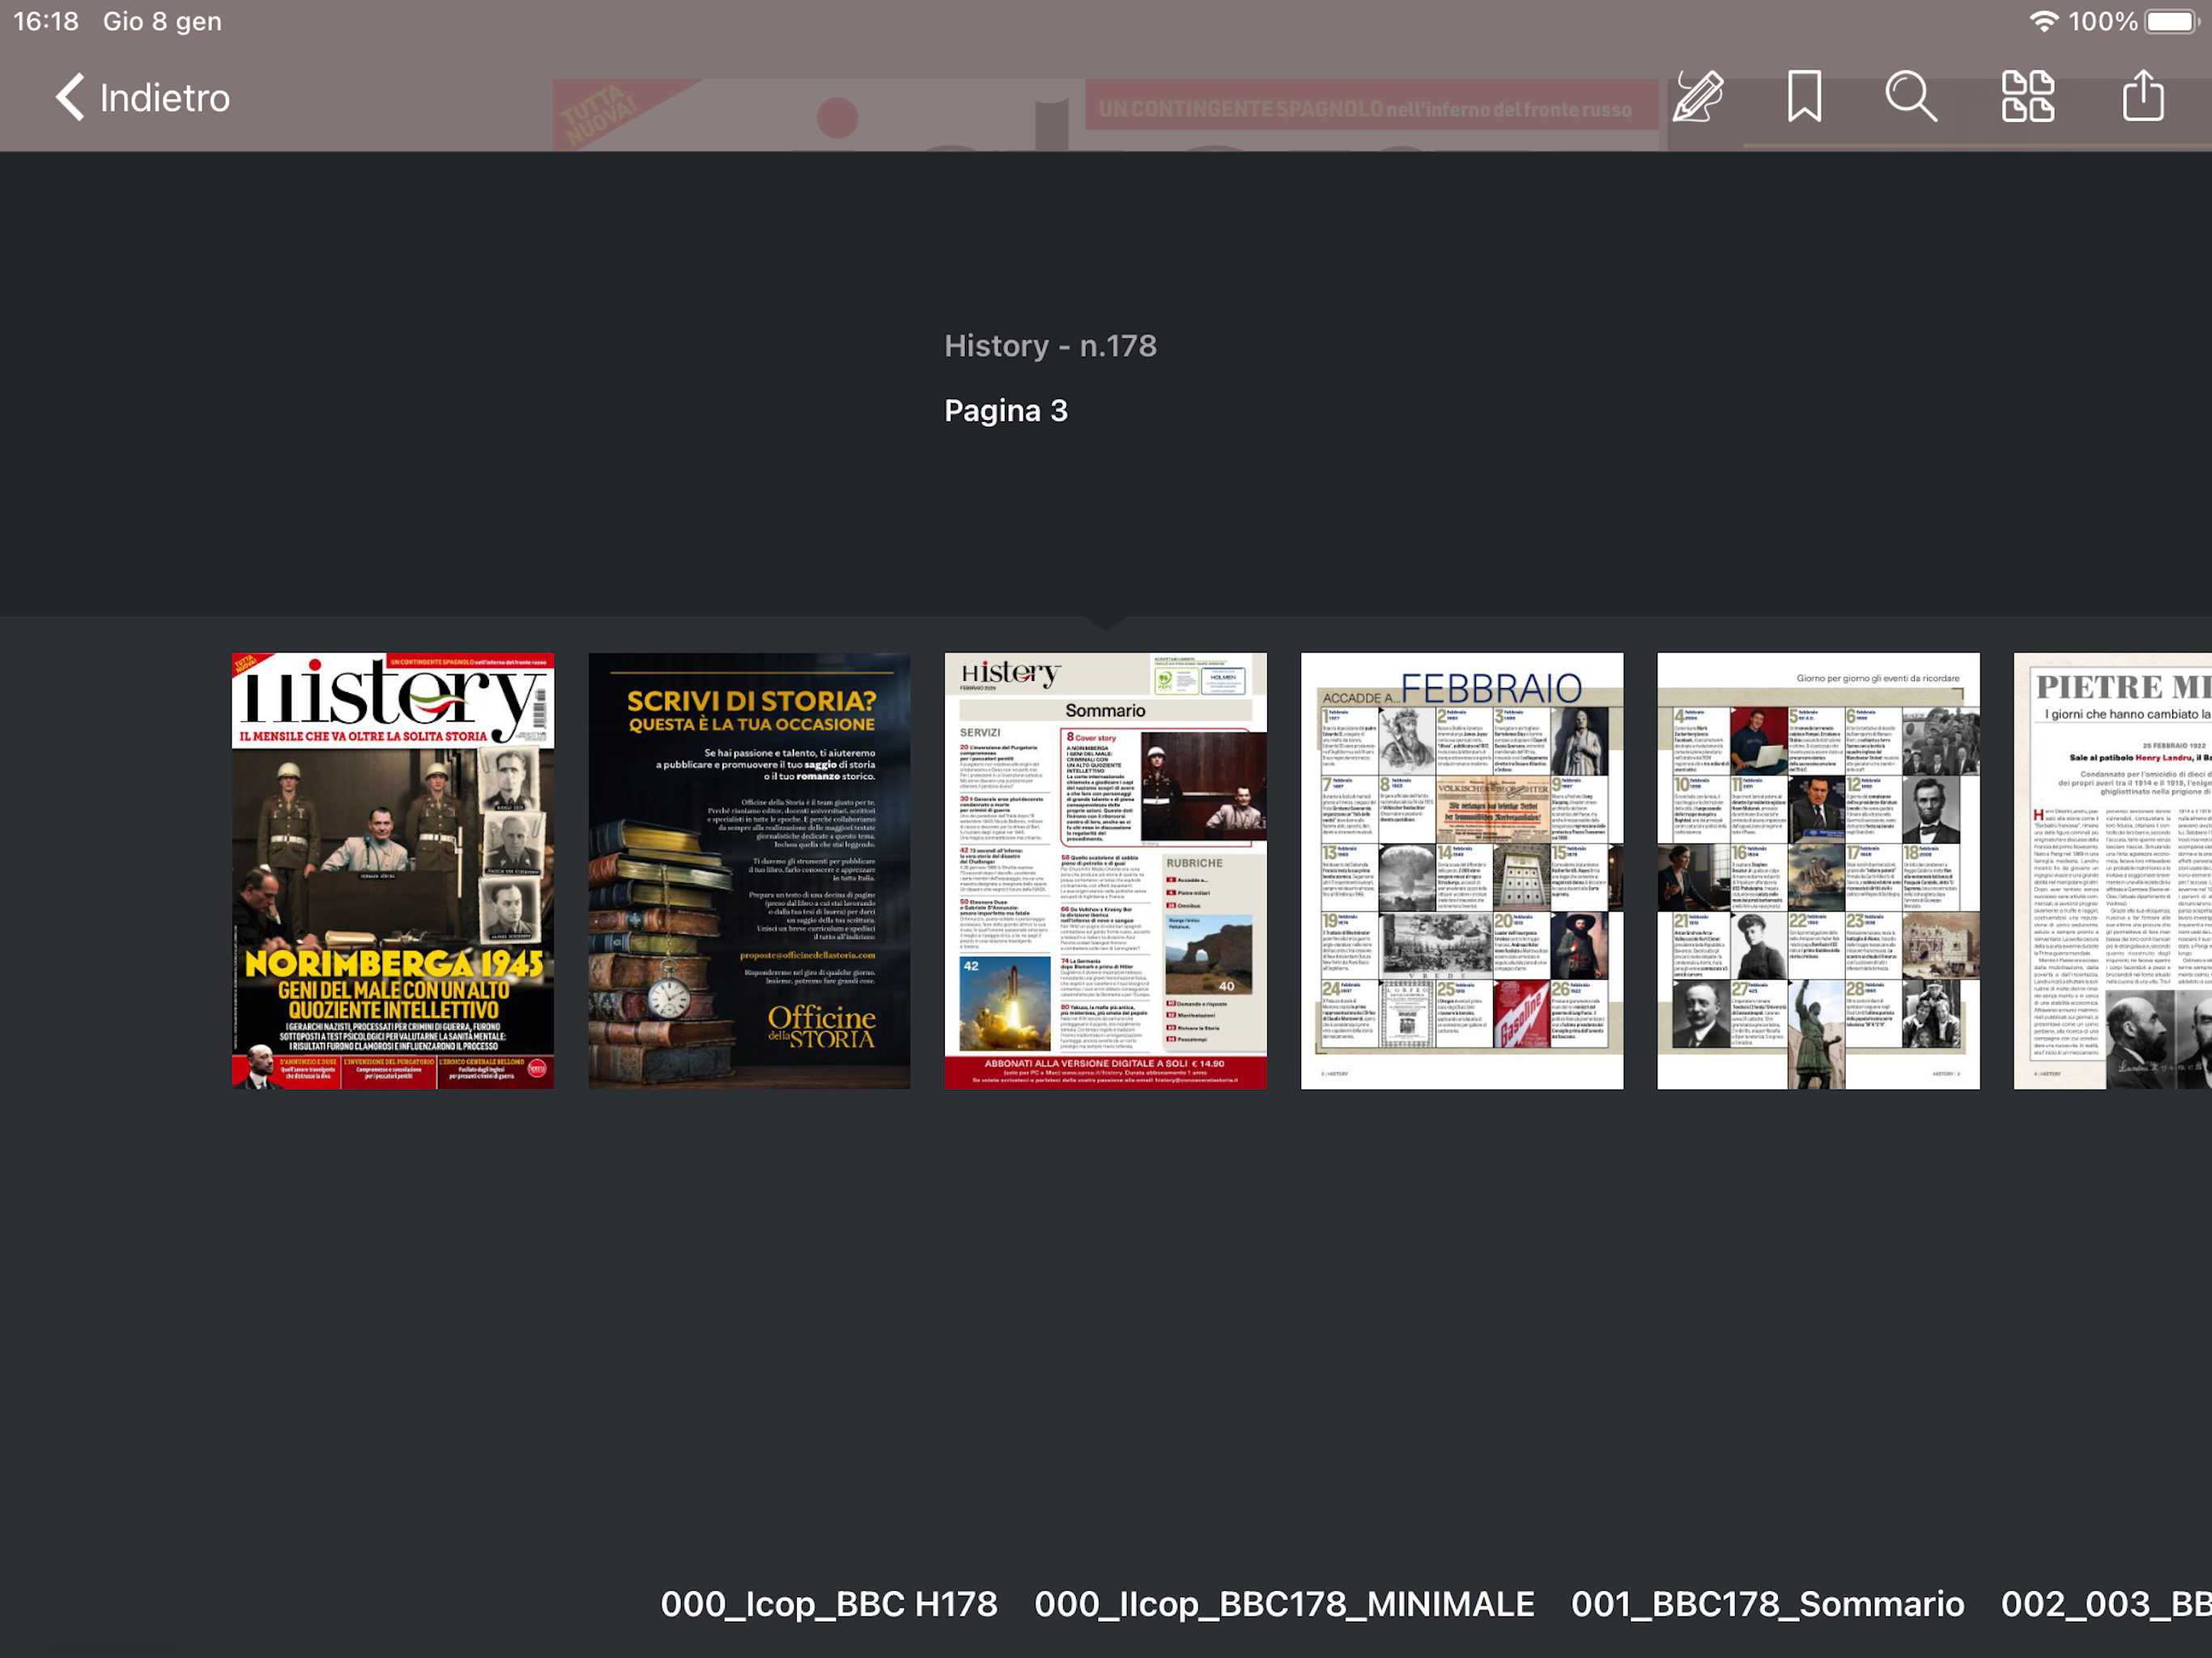
Task: Open the History cover thumbnail
Action: click(393, 871)
